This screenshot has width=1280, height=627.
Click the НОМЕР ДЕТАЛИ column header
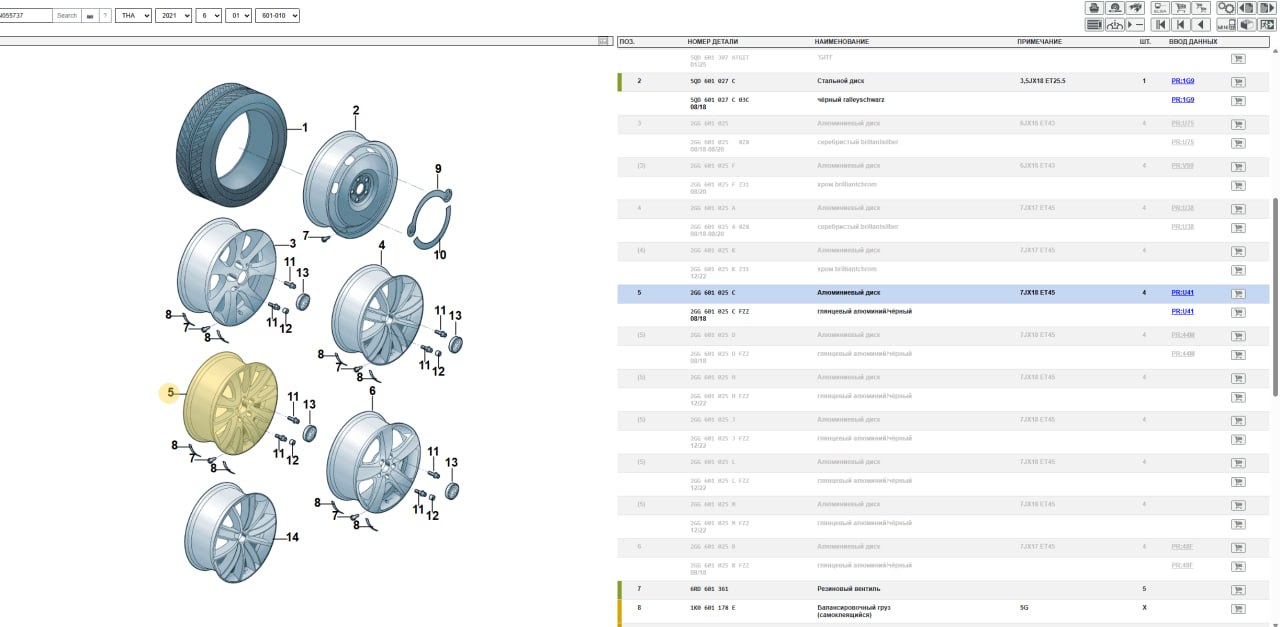pyautogui.click(x=713, y=42)
